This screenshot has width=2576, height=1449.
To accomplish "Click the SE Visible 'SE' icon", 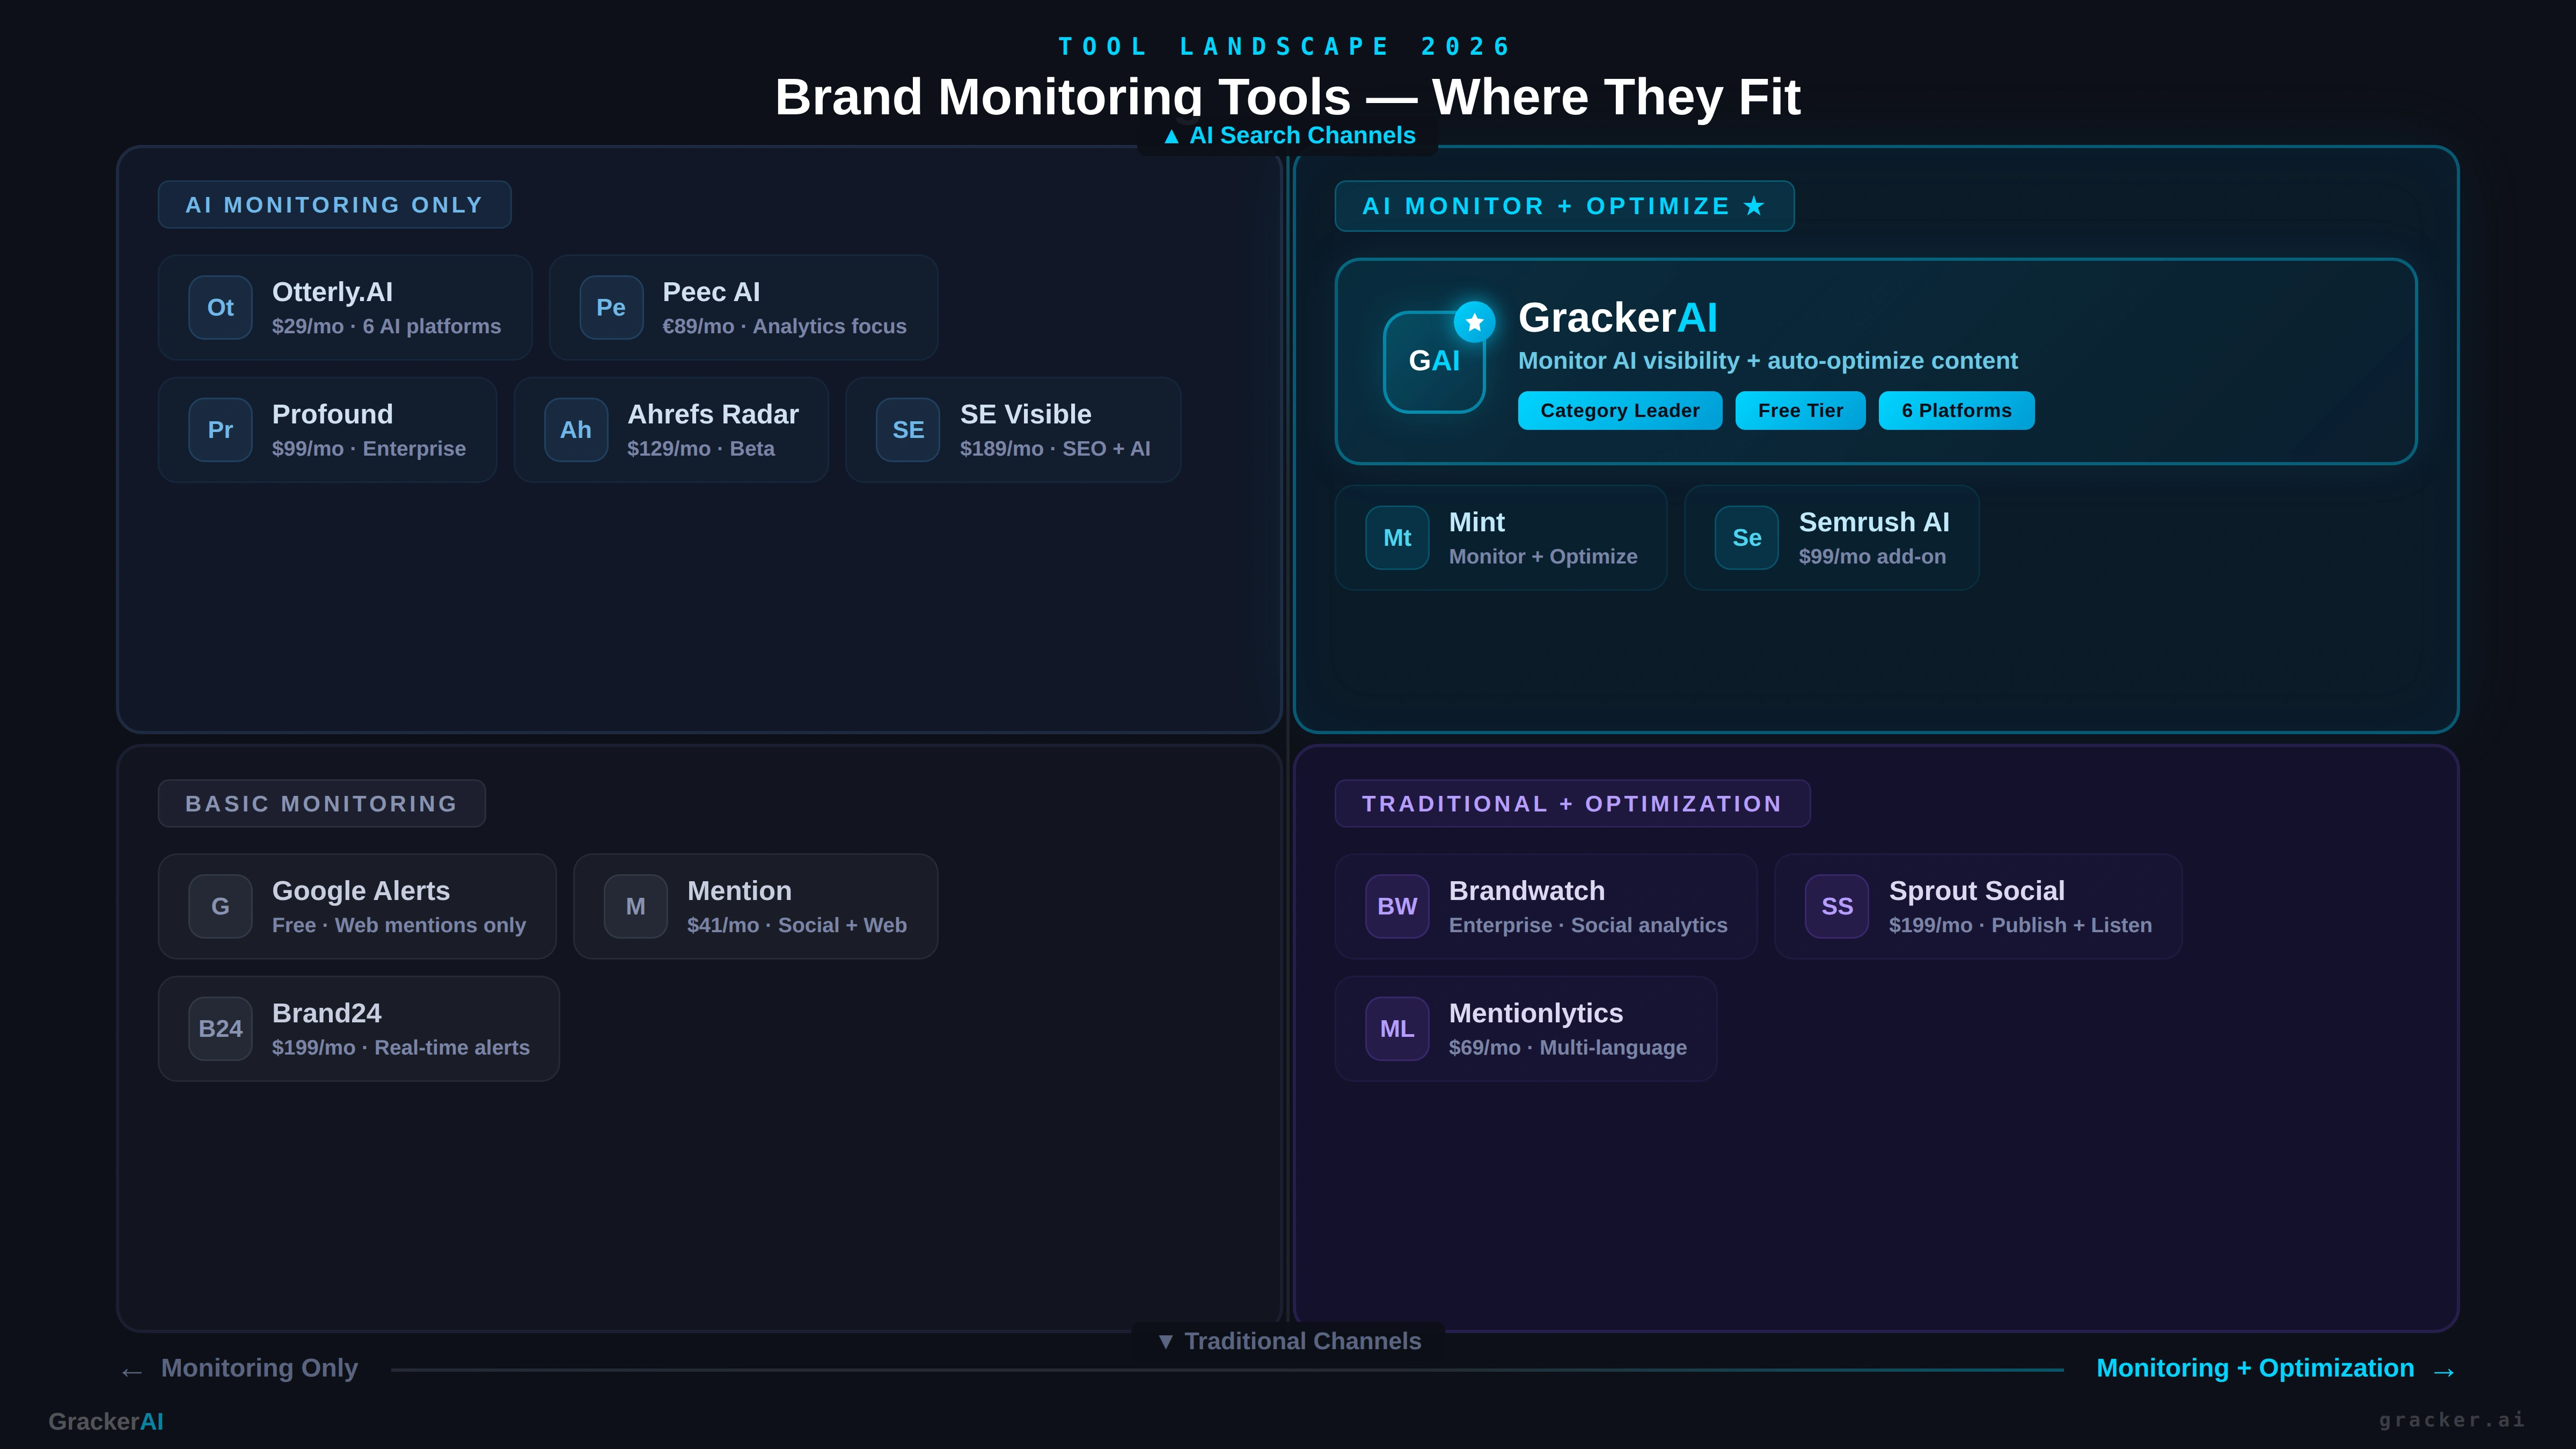I will click(x=908, y=430).
